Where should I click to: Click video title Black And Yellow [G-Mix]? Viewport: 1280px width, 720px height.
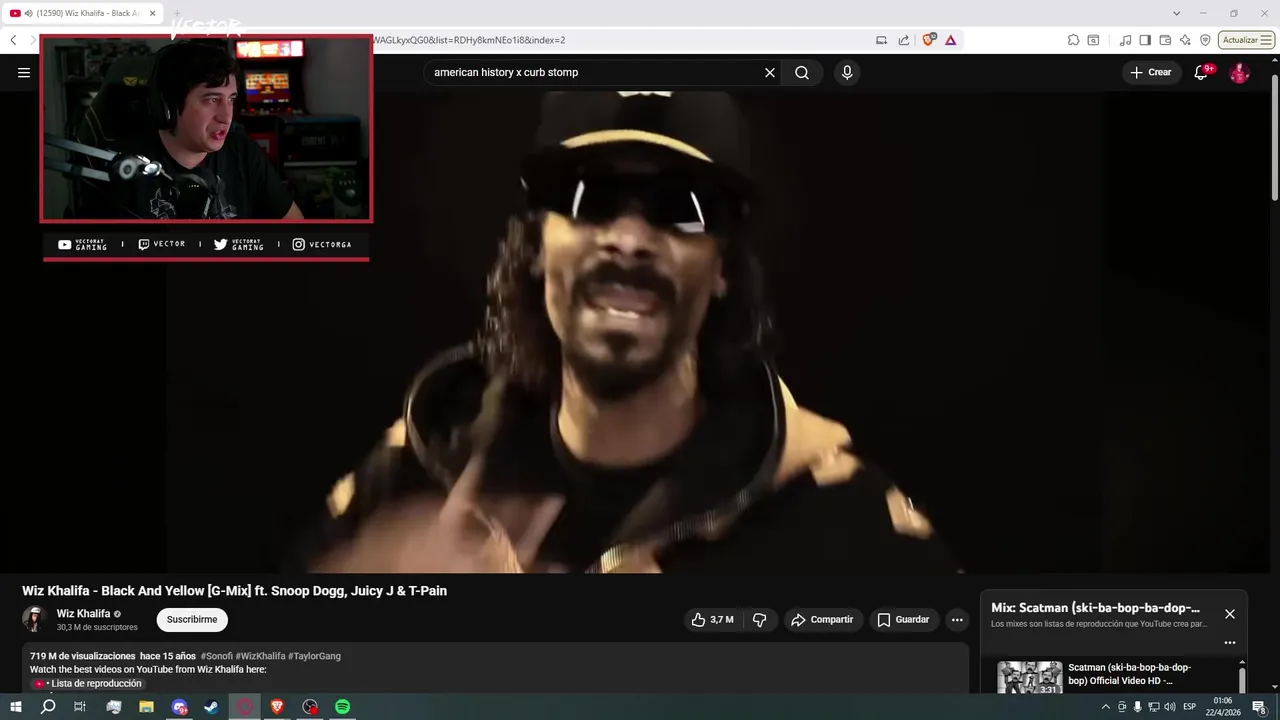click(x=234, y=591)
